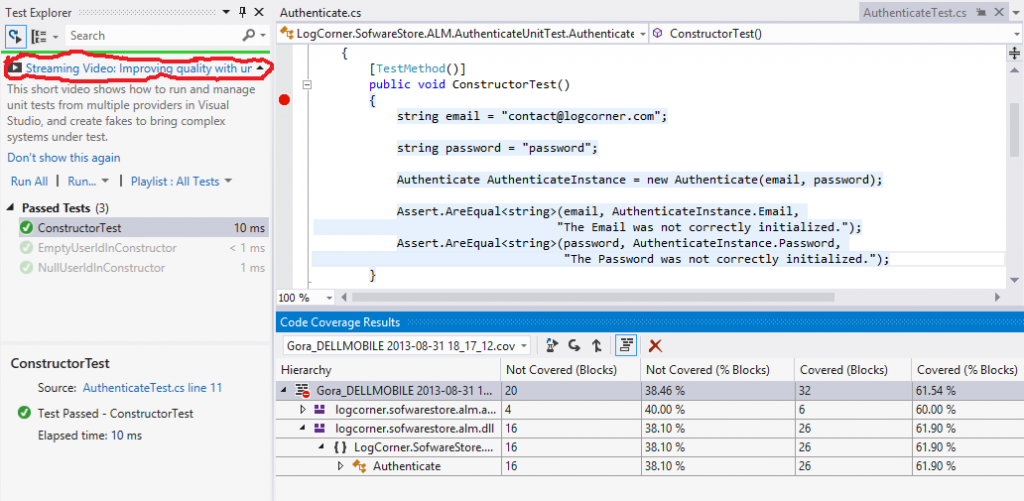This screenshot has height=501, width=1024.
Task: Sort by Not Covered (% Blocks) column
Action: tap(716, 370)
